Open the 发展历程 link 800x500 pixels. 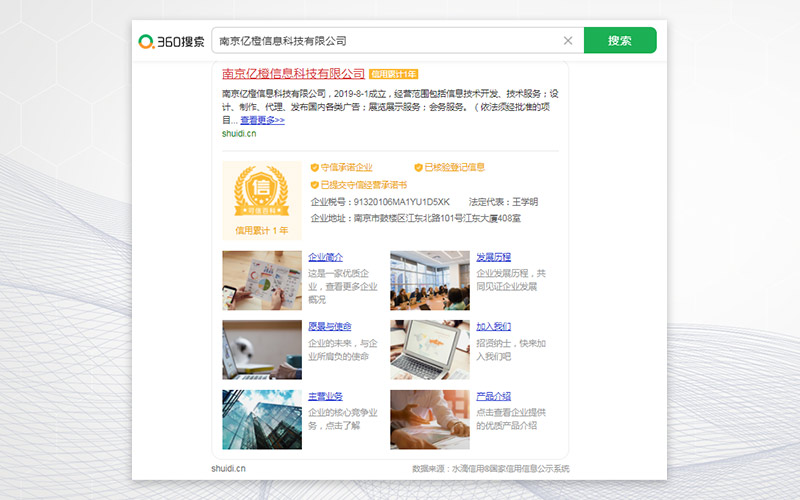coord(493,257)
